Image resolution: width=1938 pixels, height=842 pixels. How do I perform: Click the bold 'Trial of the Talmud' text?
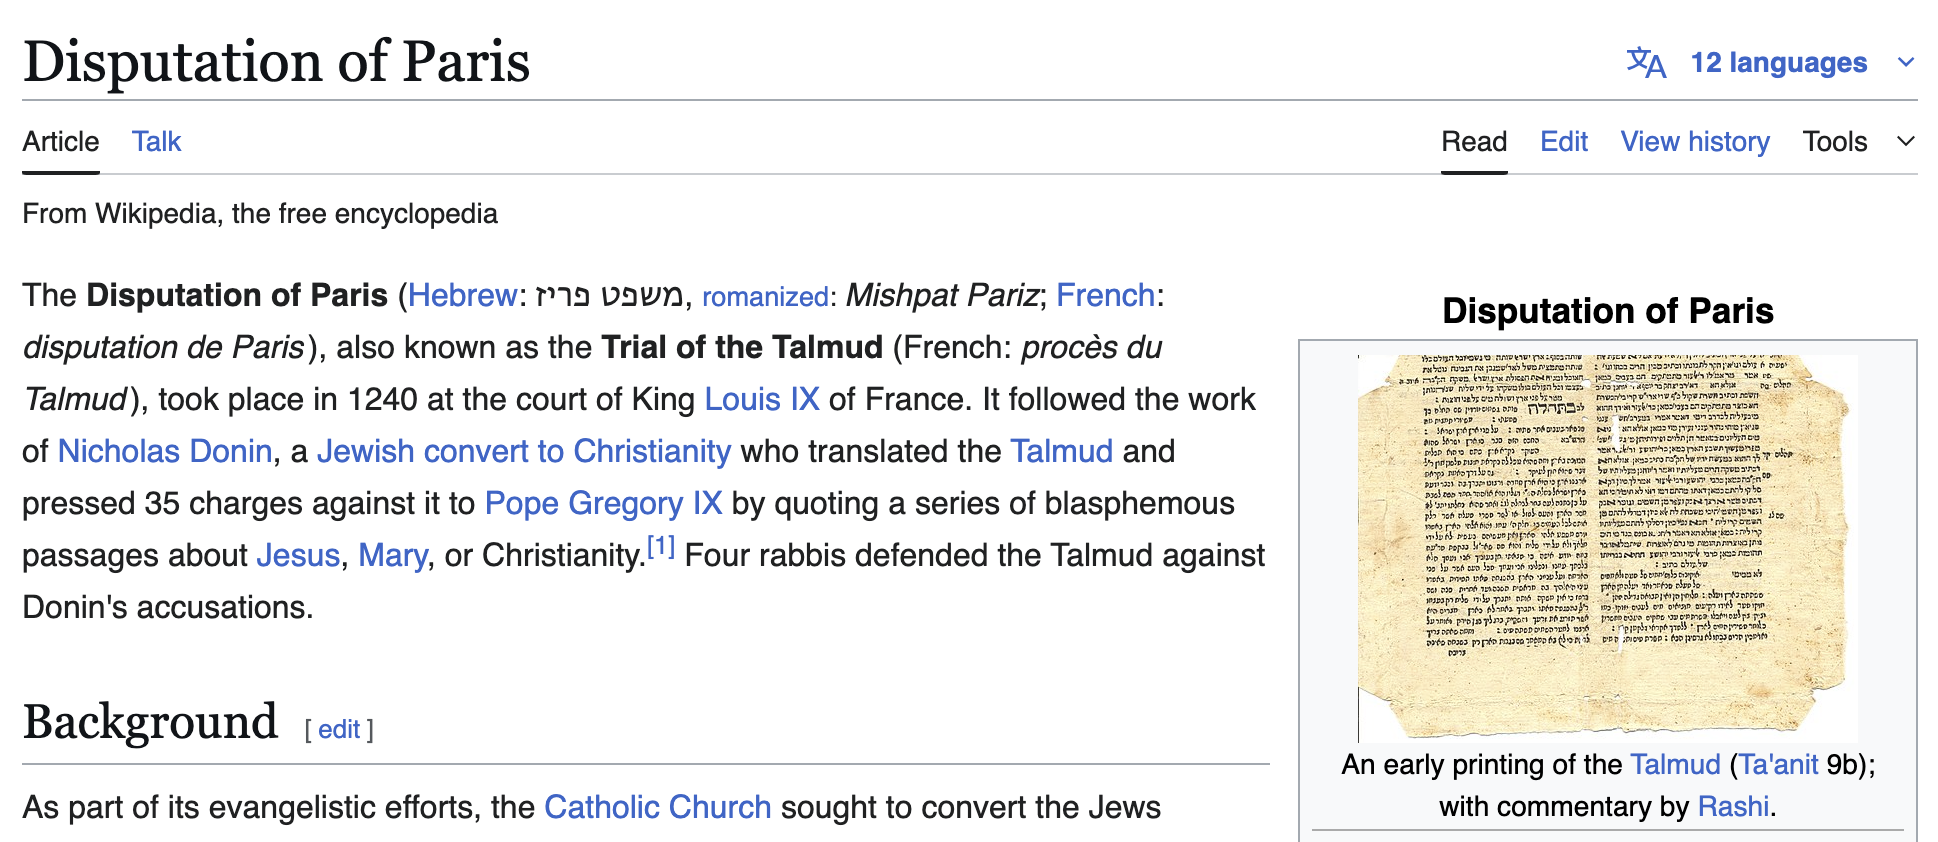[x=742, y=347]
